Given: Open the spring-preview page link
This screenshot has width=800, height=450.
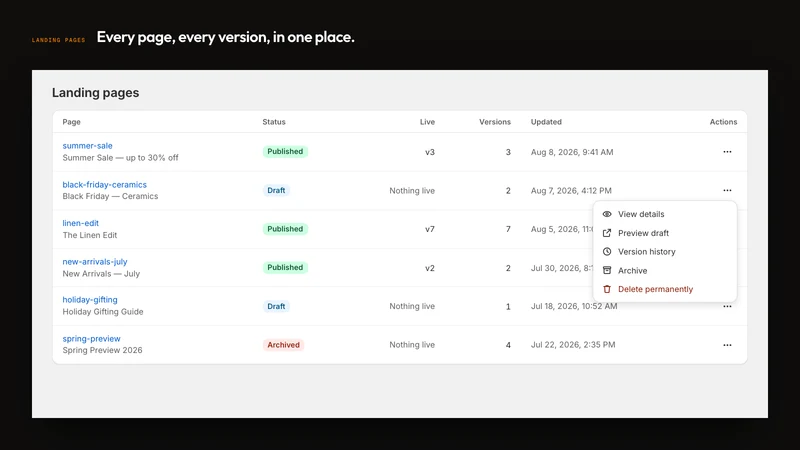Looking at the screenshot, I should click(x=91, y=339).
